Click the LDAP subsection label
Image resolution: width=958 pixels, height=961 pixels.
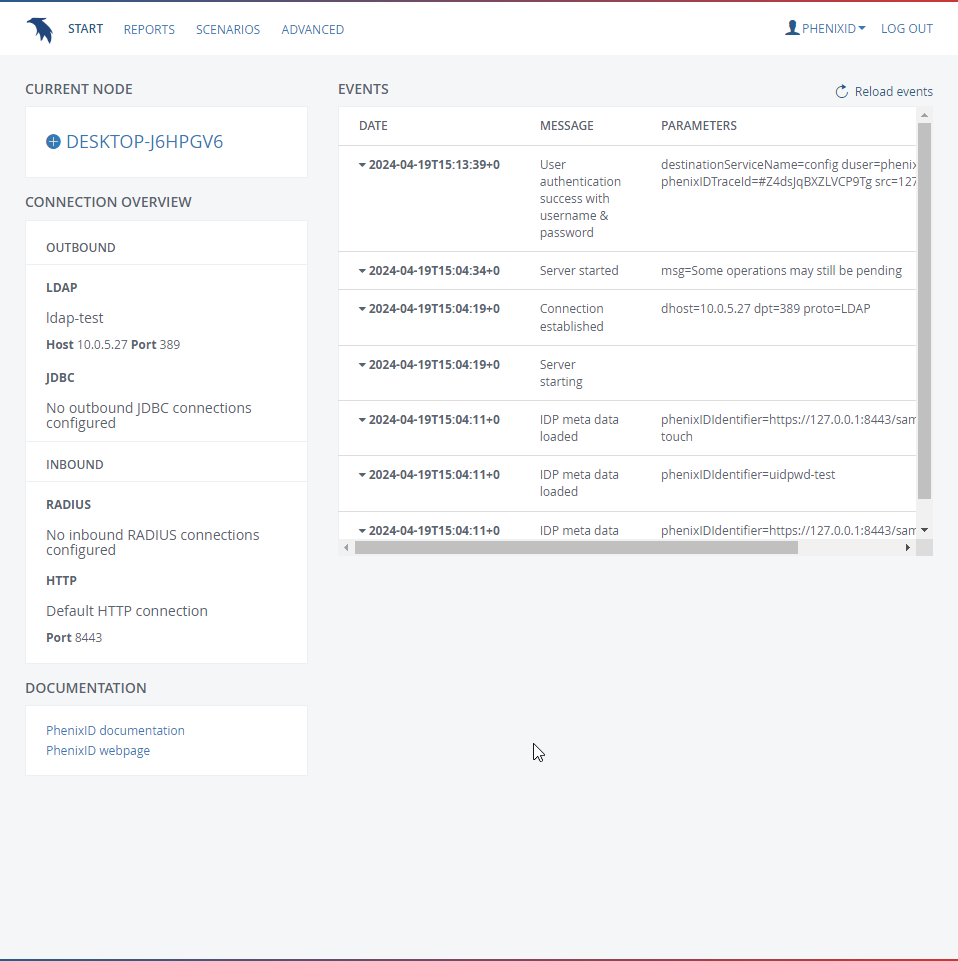click(62, 287)
